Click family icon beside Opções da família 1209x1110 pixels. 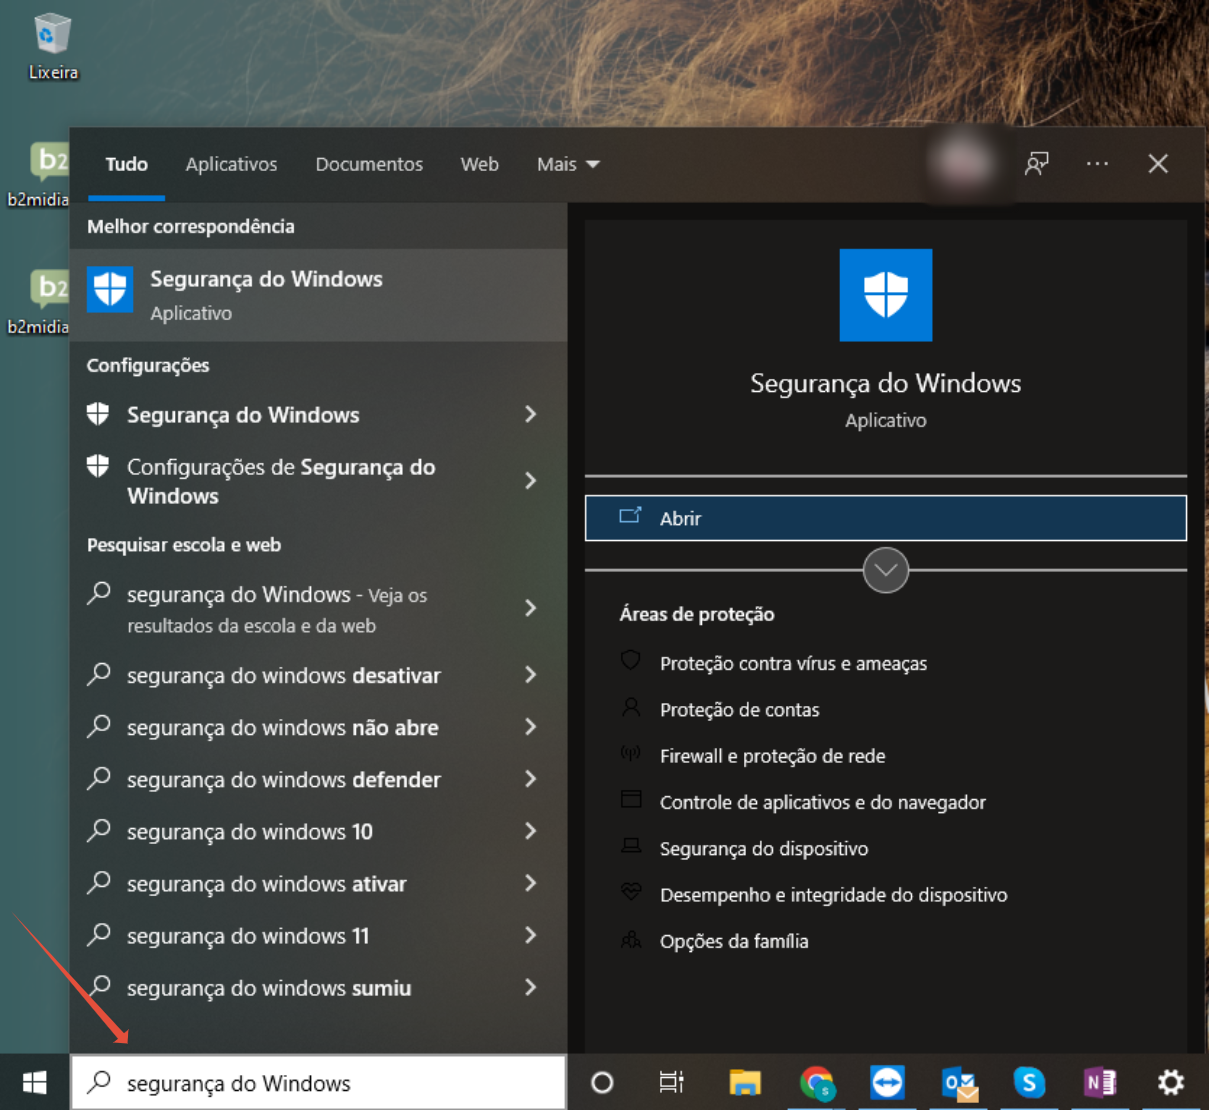(631, 939)
